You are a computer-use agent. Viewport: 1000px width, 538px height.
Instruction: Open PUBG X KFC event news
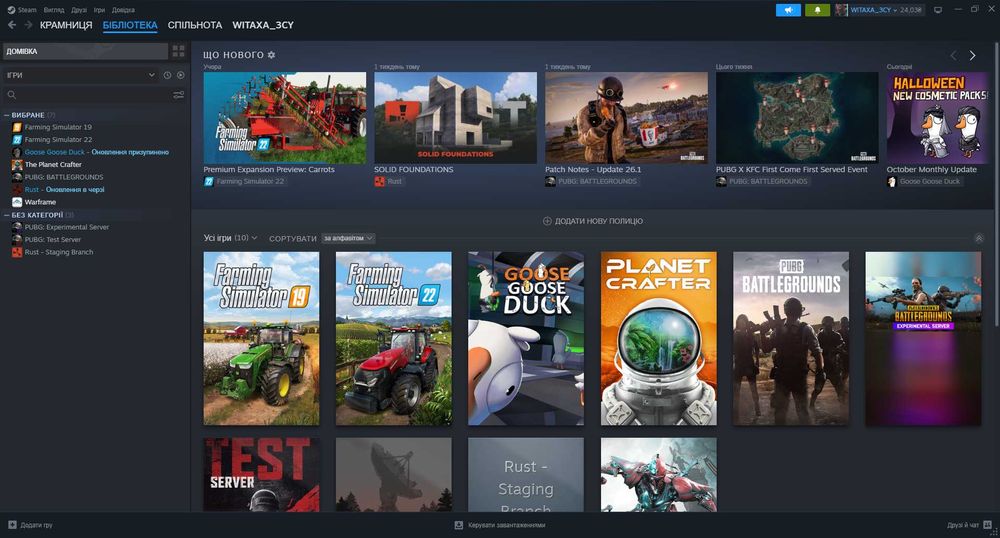[x=797, y=118]
